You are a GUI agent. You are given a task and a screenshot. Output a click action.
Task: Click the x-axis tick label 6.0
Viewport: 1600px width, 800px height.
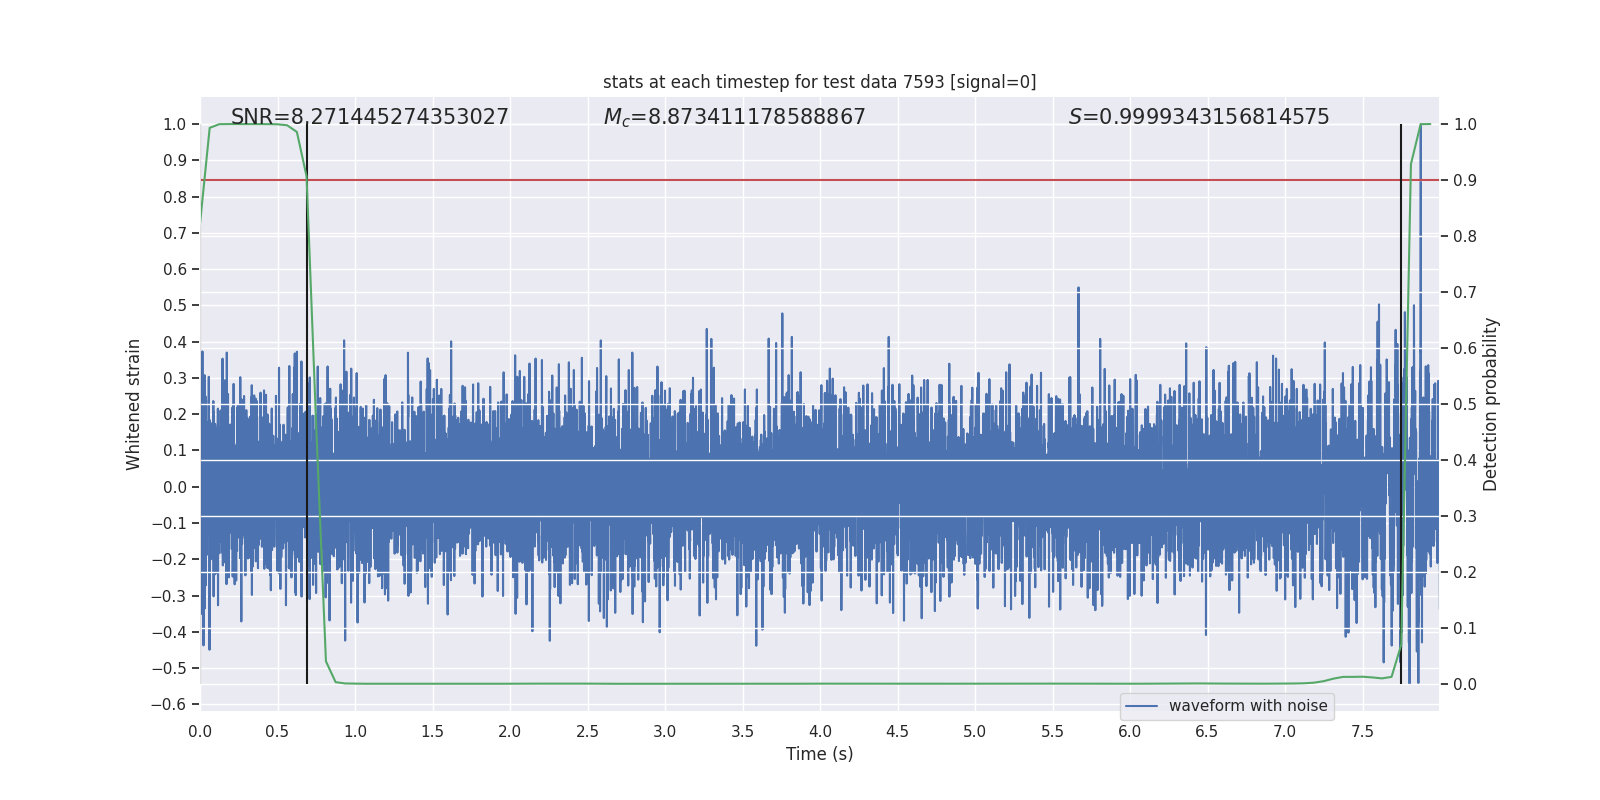[x=1130, y=732]
